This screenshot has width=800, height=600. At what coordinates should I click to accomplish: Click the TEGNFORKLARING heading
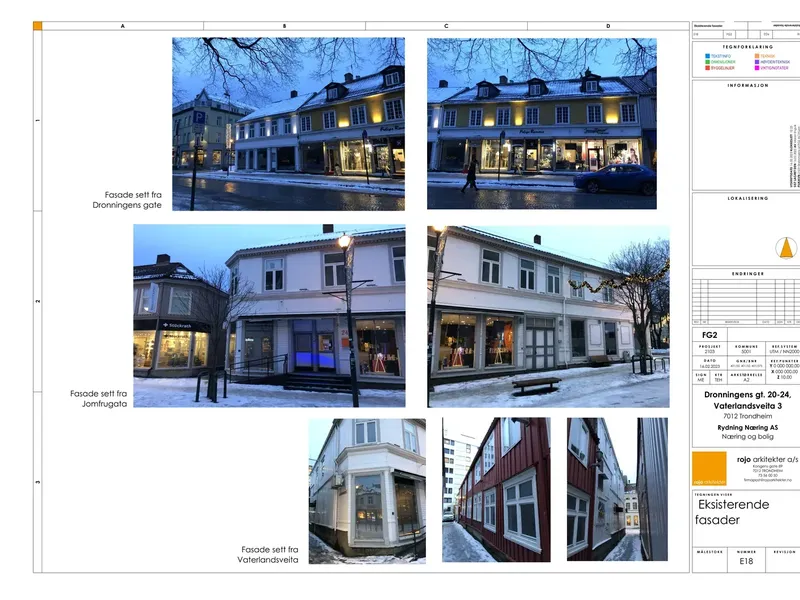(x=747, y=47)
